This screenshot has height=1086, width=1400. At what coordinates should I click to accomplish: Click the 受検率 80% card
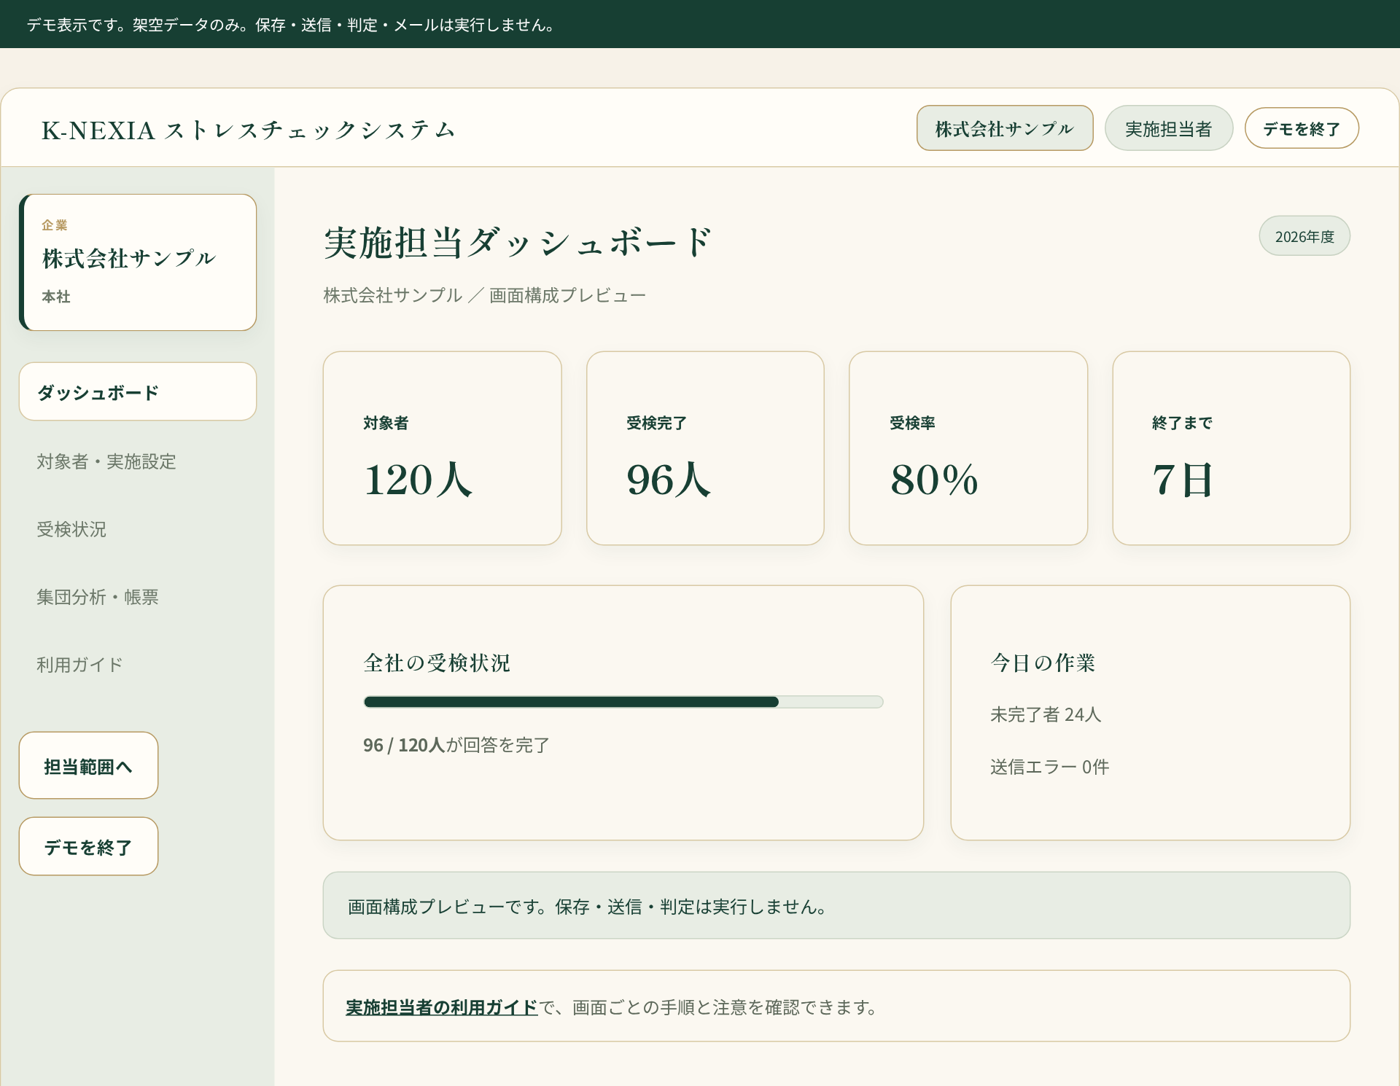point(968,448)
